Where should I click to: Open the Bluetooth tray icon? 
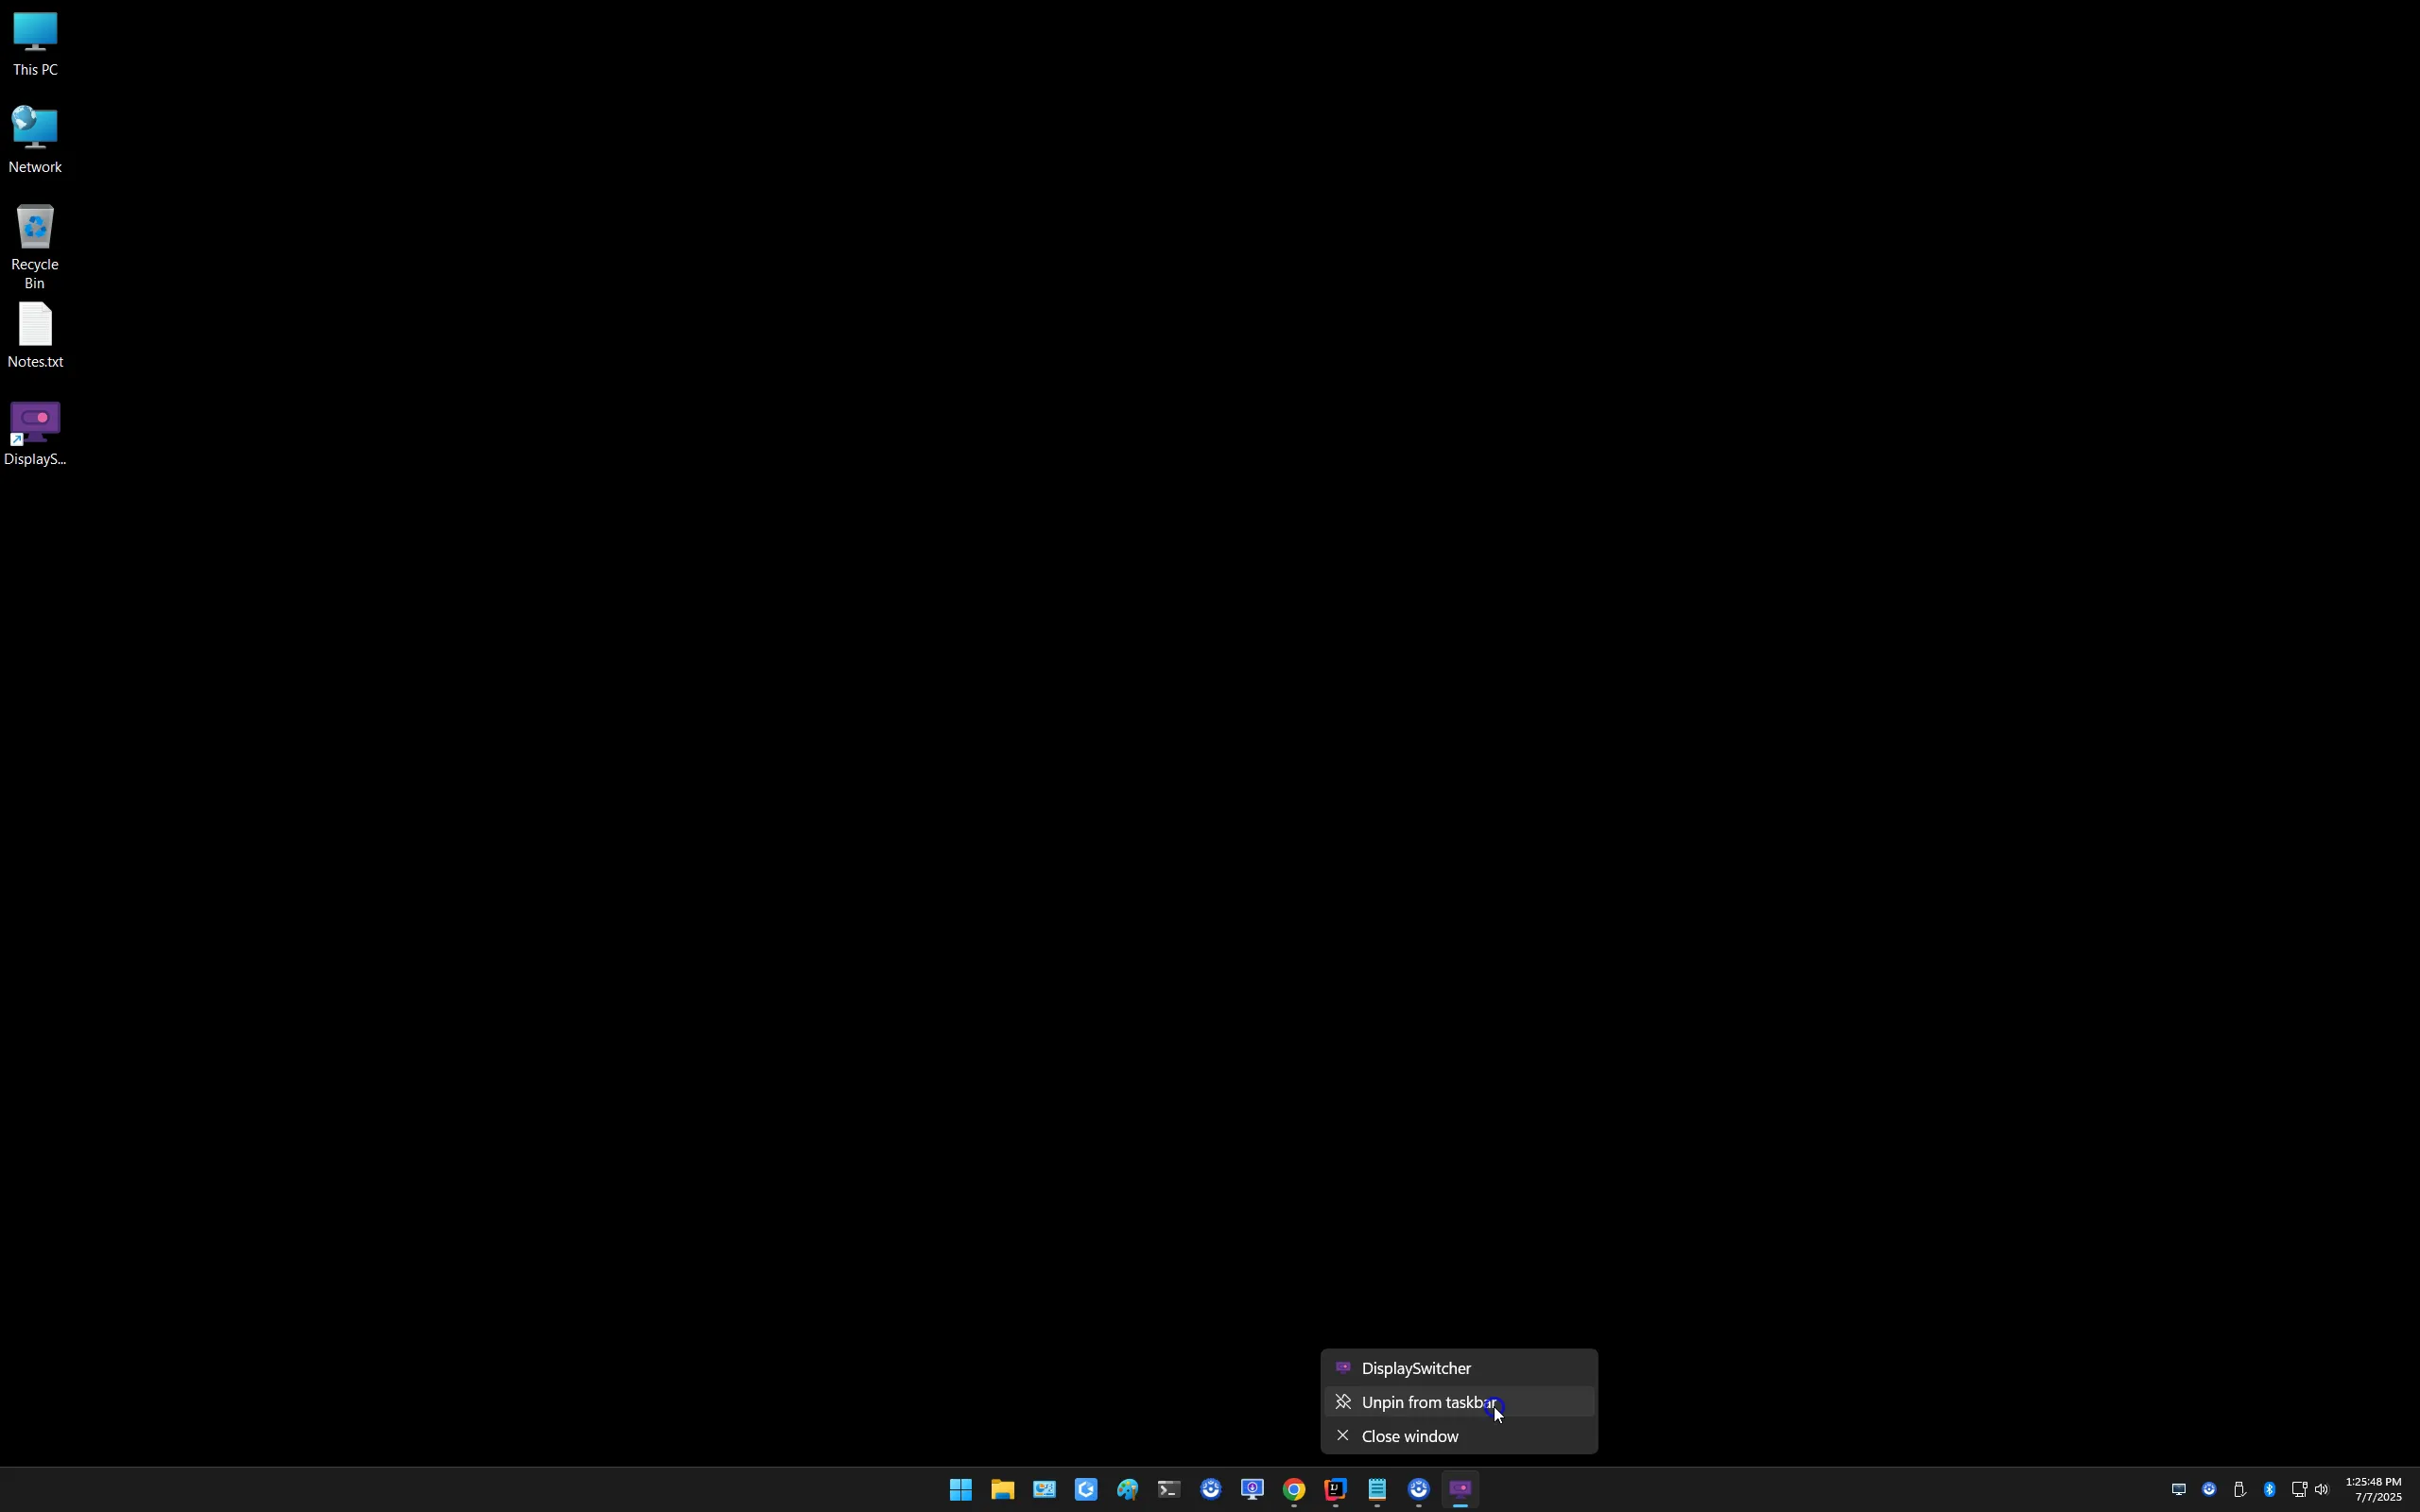tap(2270, 1490)
